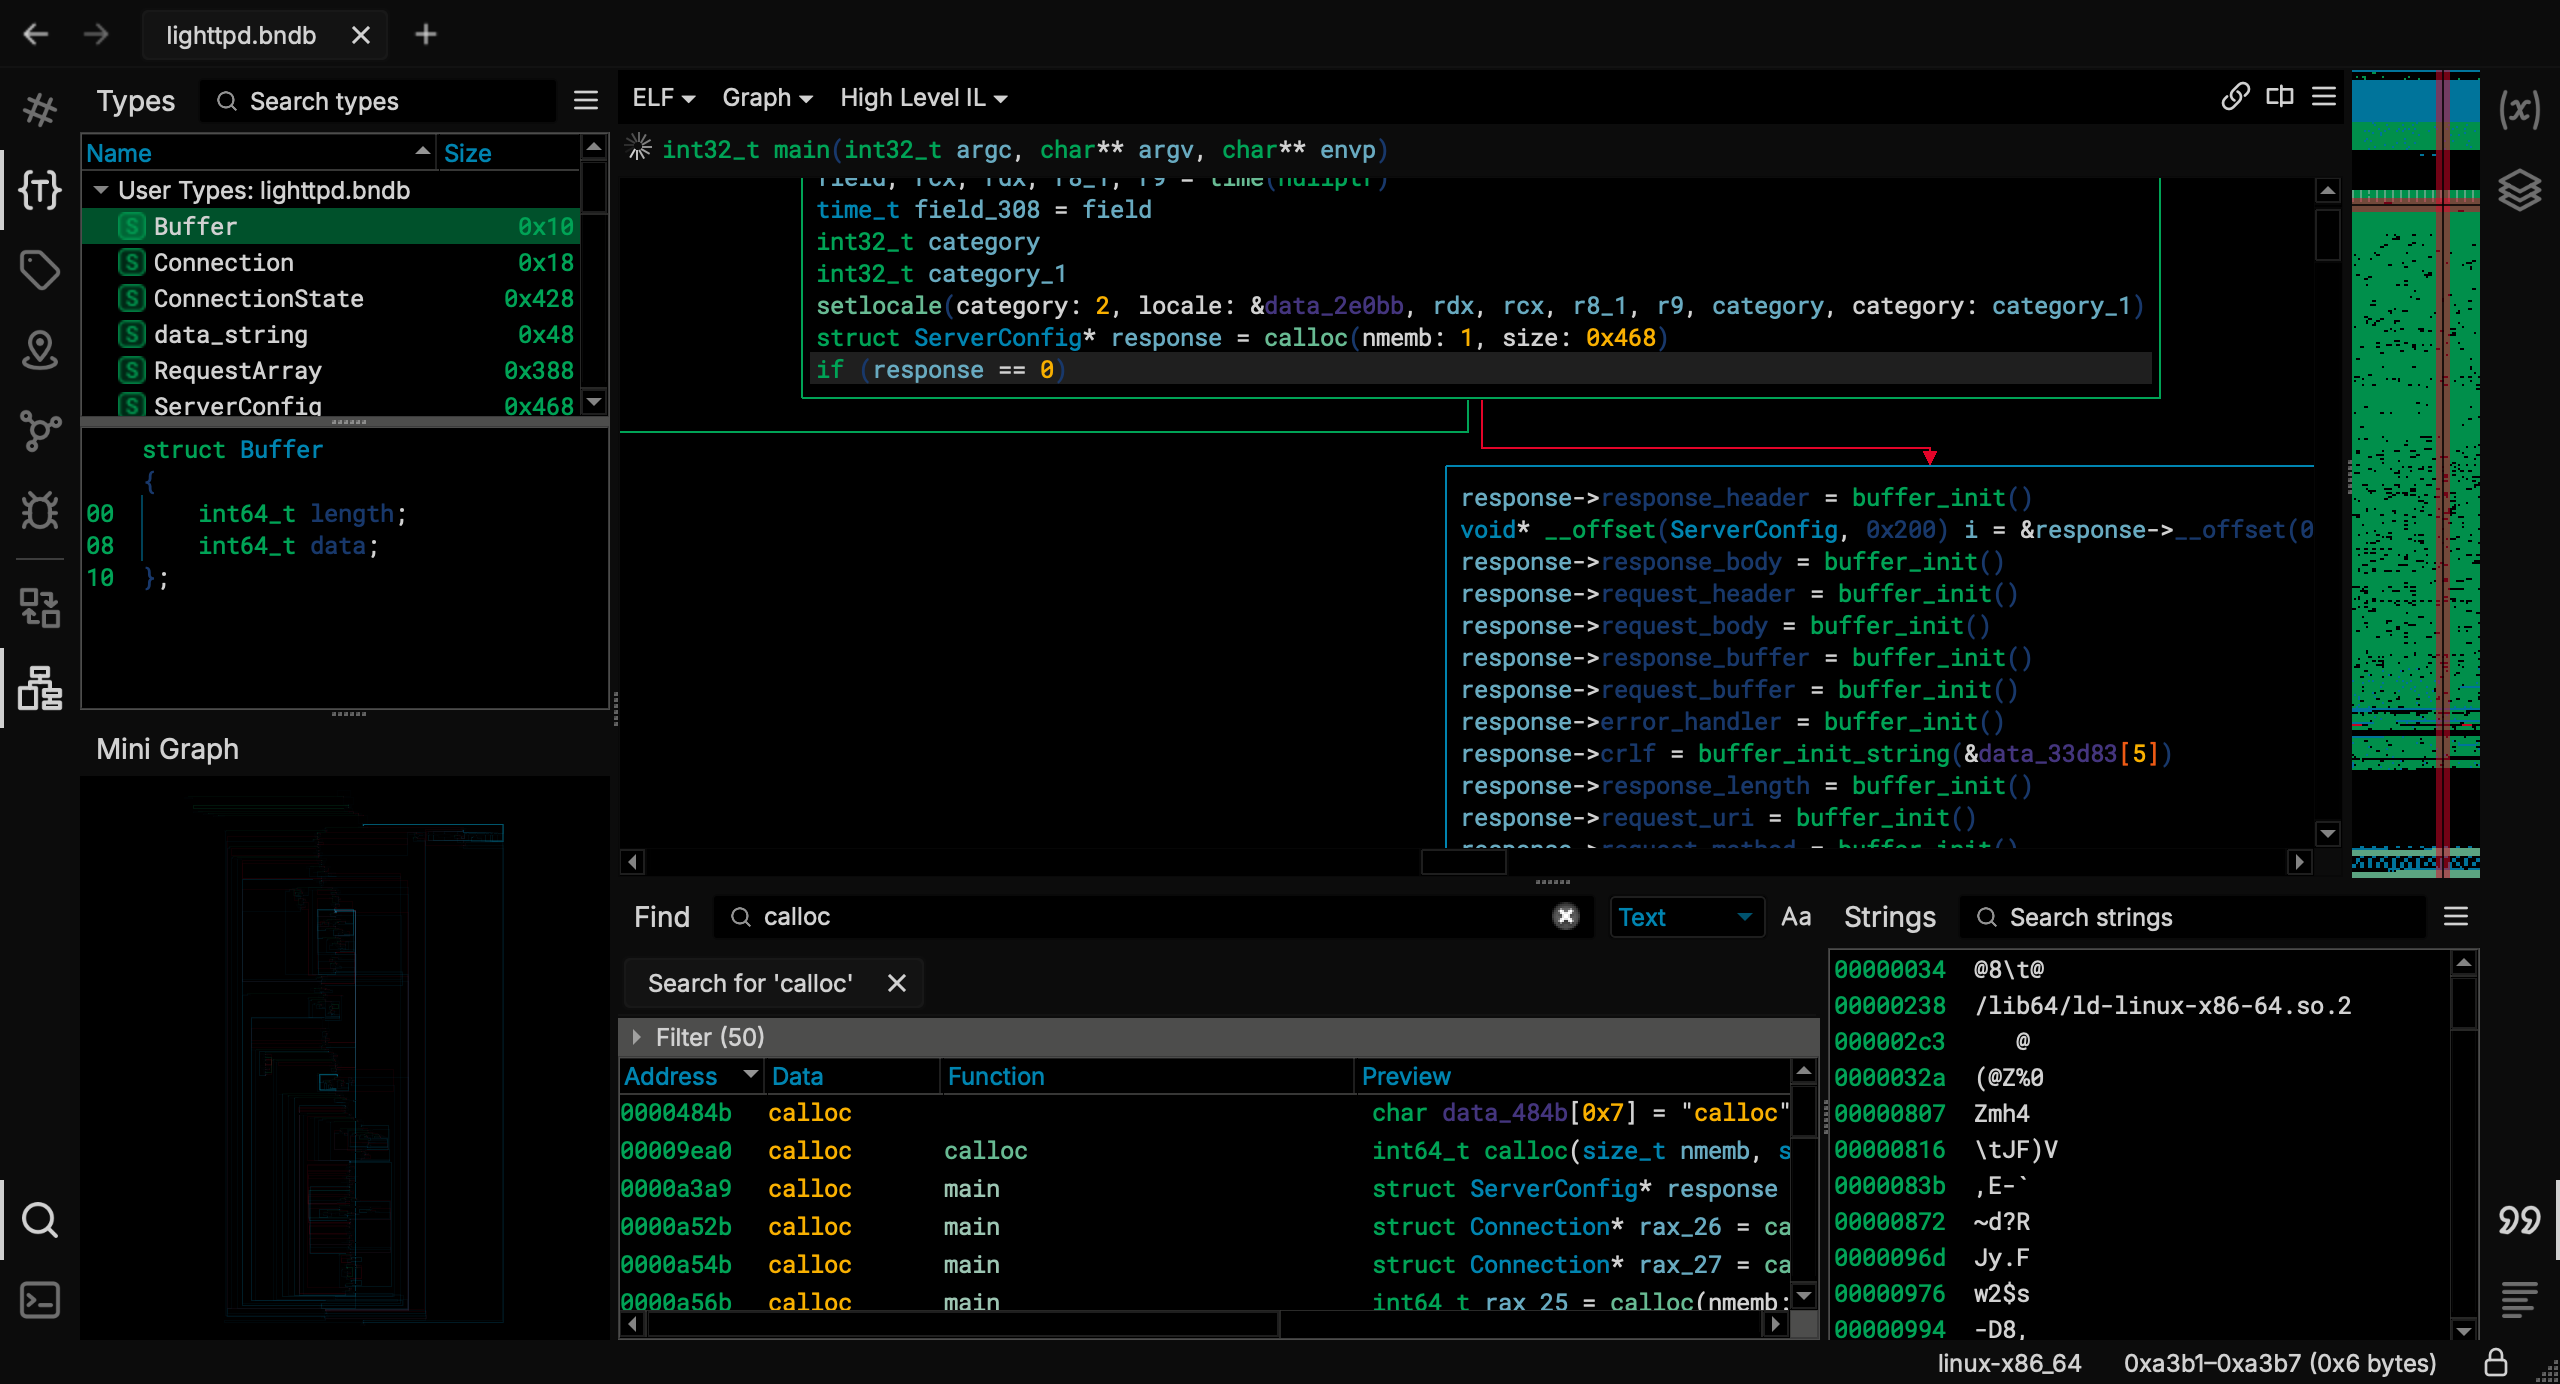The height and width of the screenshot is (1384, 2560).
Task: Clear the calloc search text
Action: pos(1566,916)
